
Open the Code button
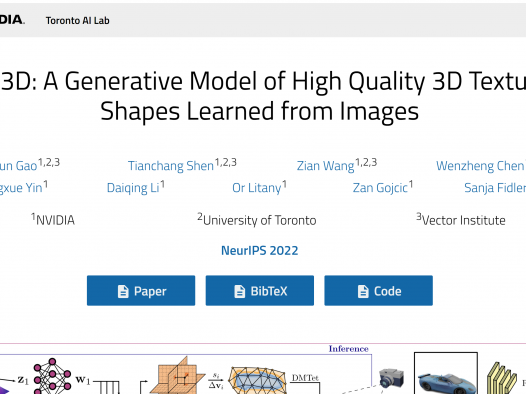(x=378, y=291)
